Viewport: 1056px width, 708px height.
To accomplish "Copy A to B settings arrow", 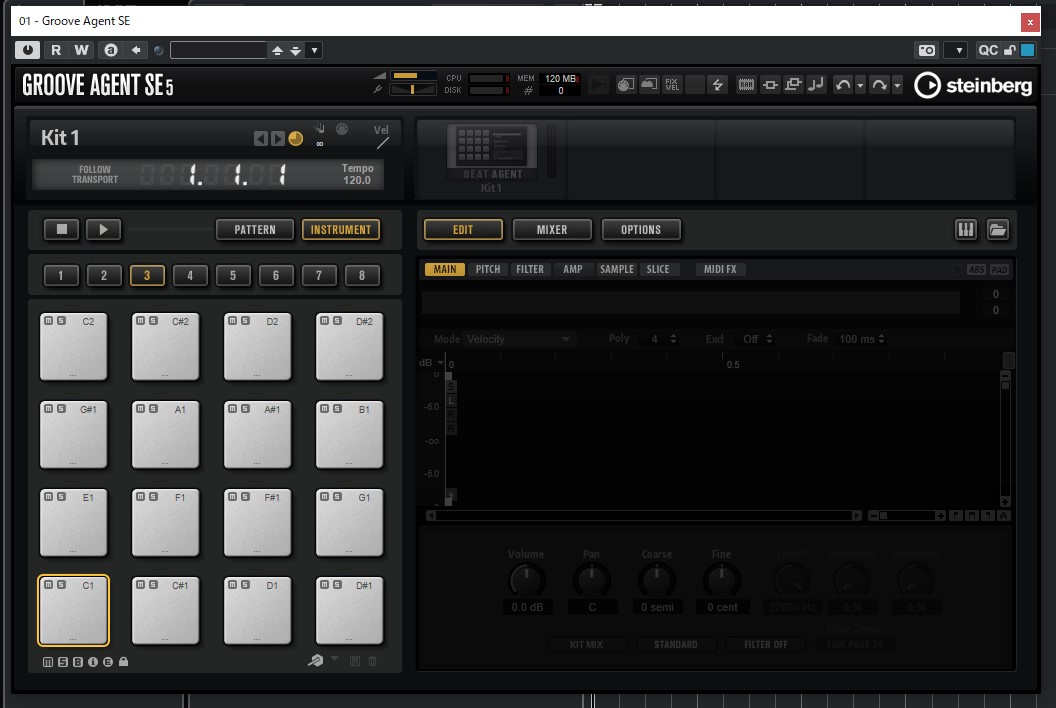I will 136,50.
